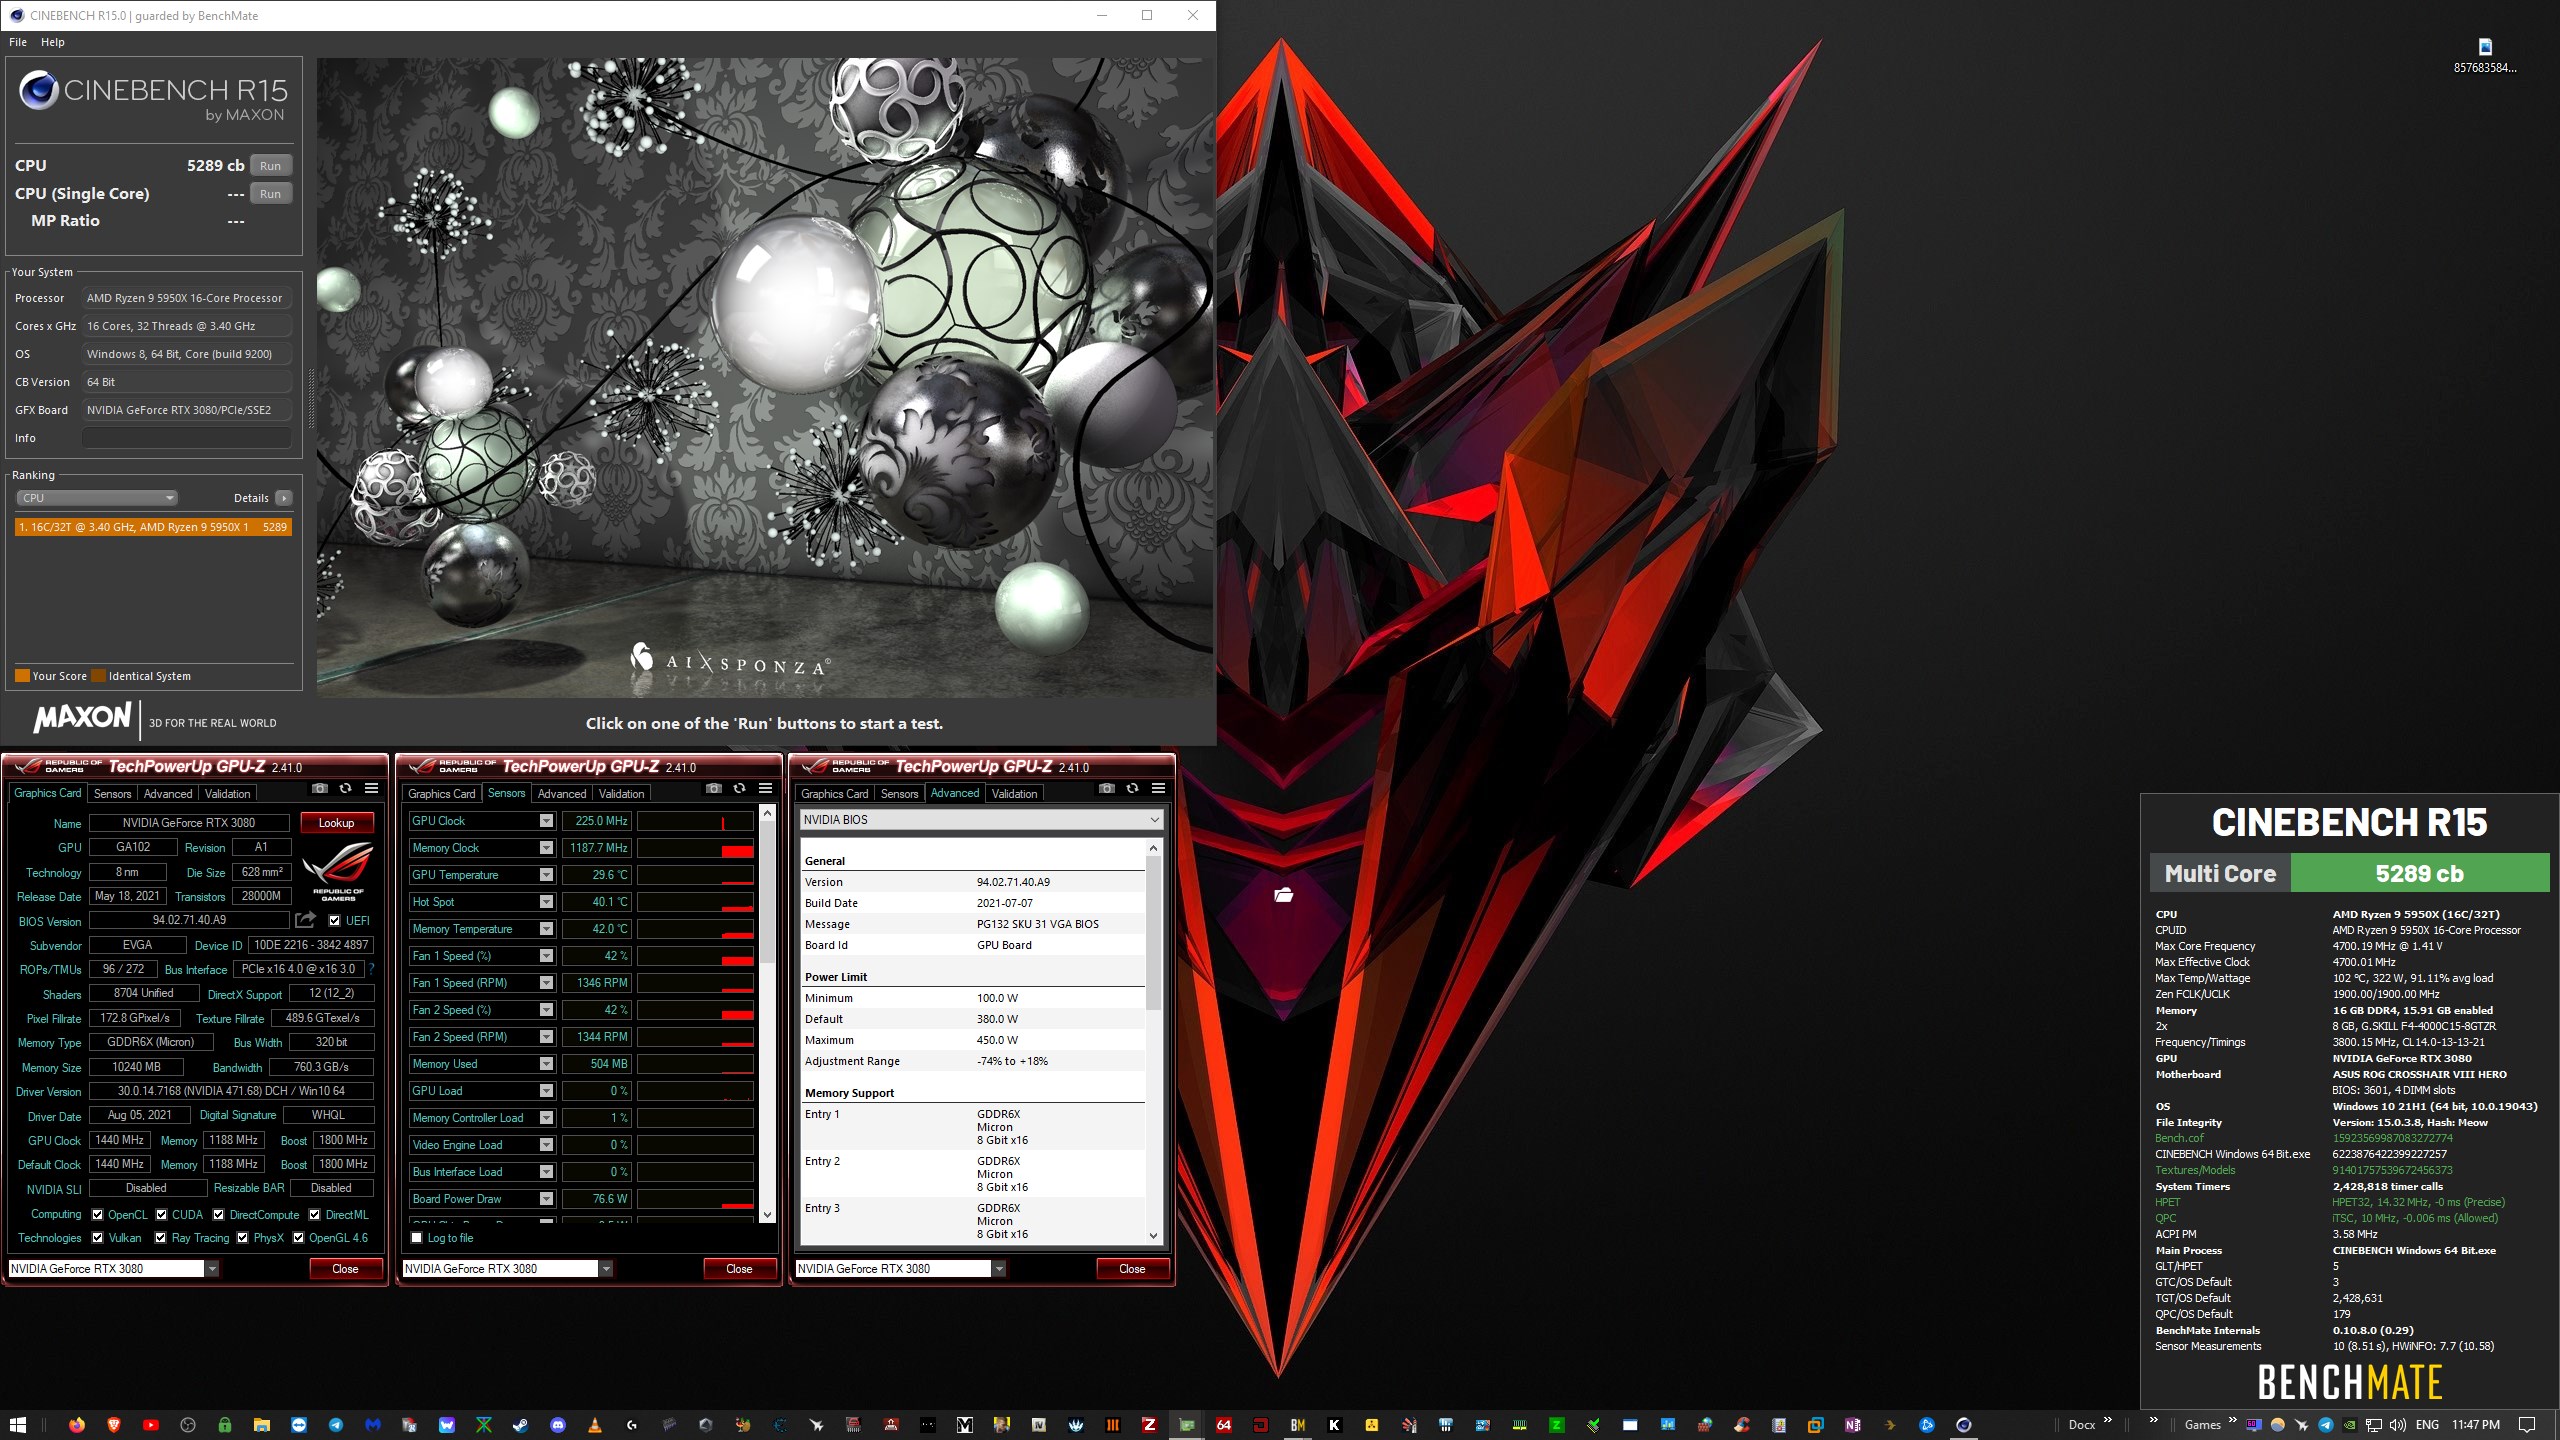Click camera icon in GPU-Z Advanced window
Image resolution: width=2560 pixels, height=1440 pixels.
1107,789
